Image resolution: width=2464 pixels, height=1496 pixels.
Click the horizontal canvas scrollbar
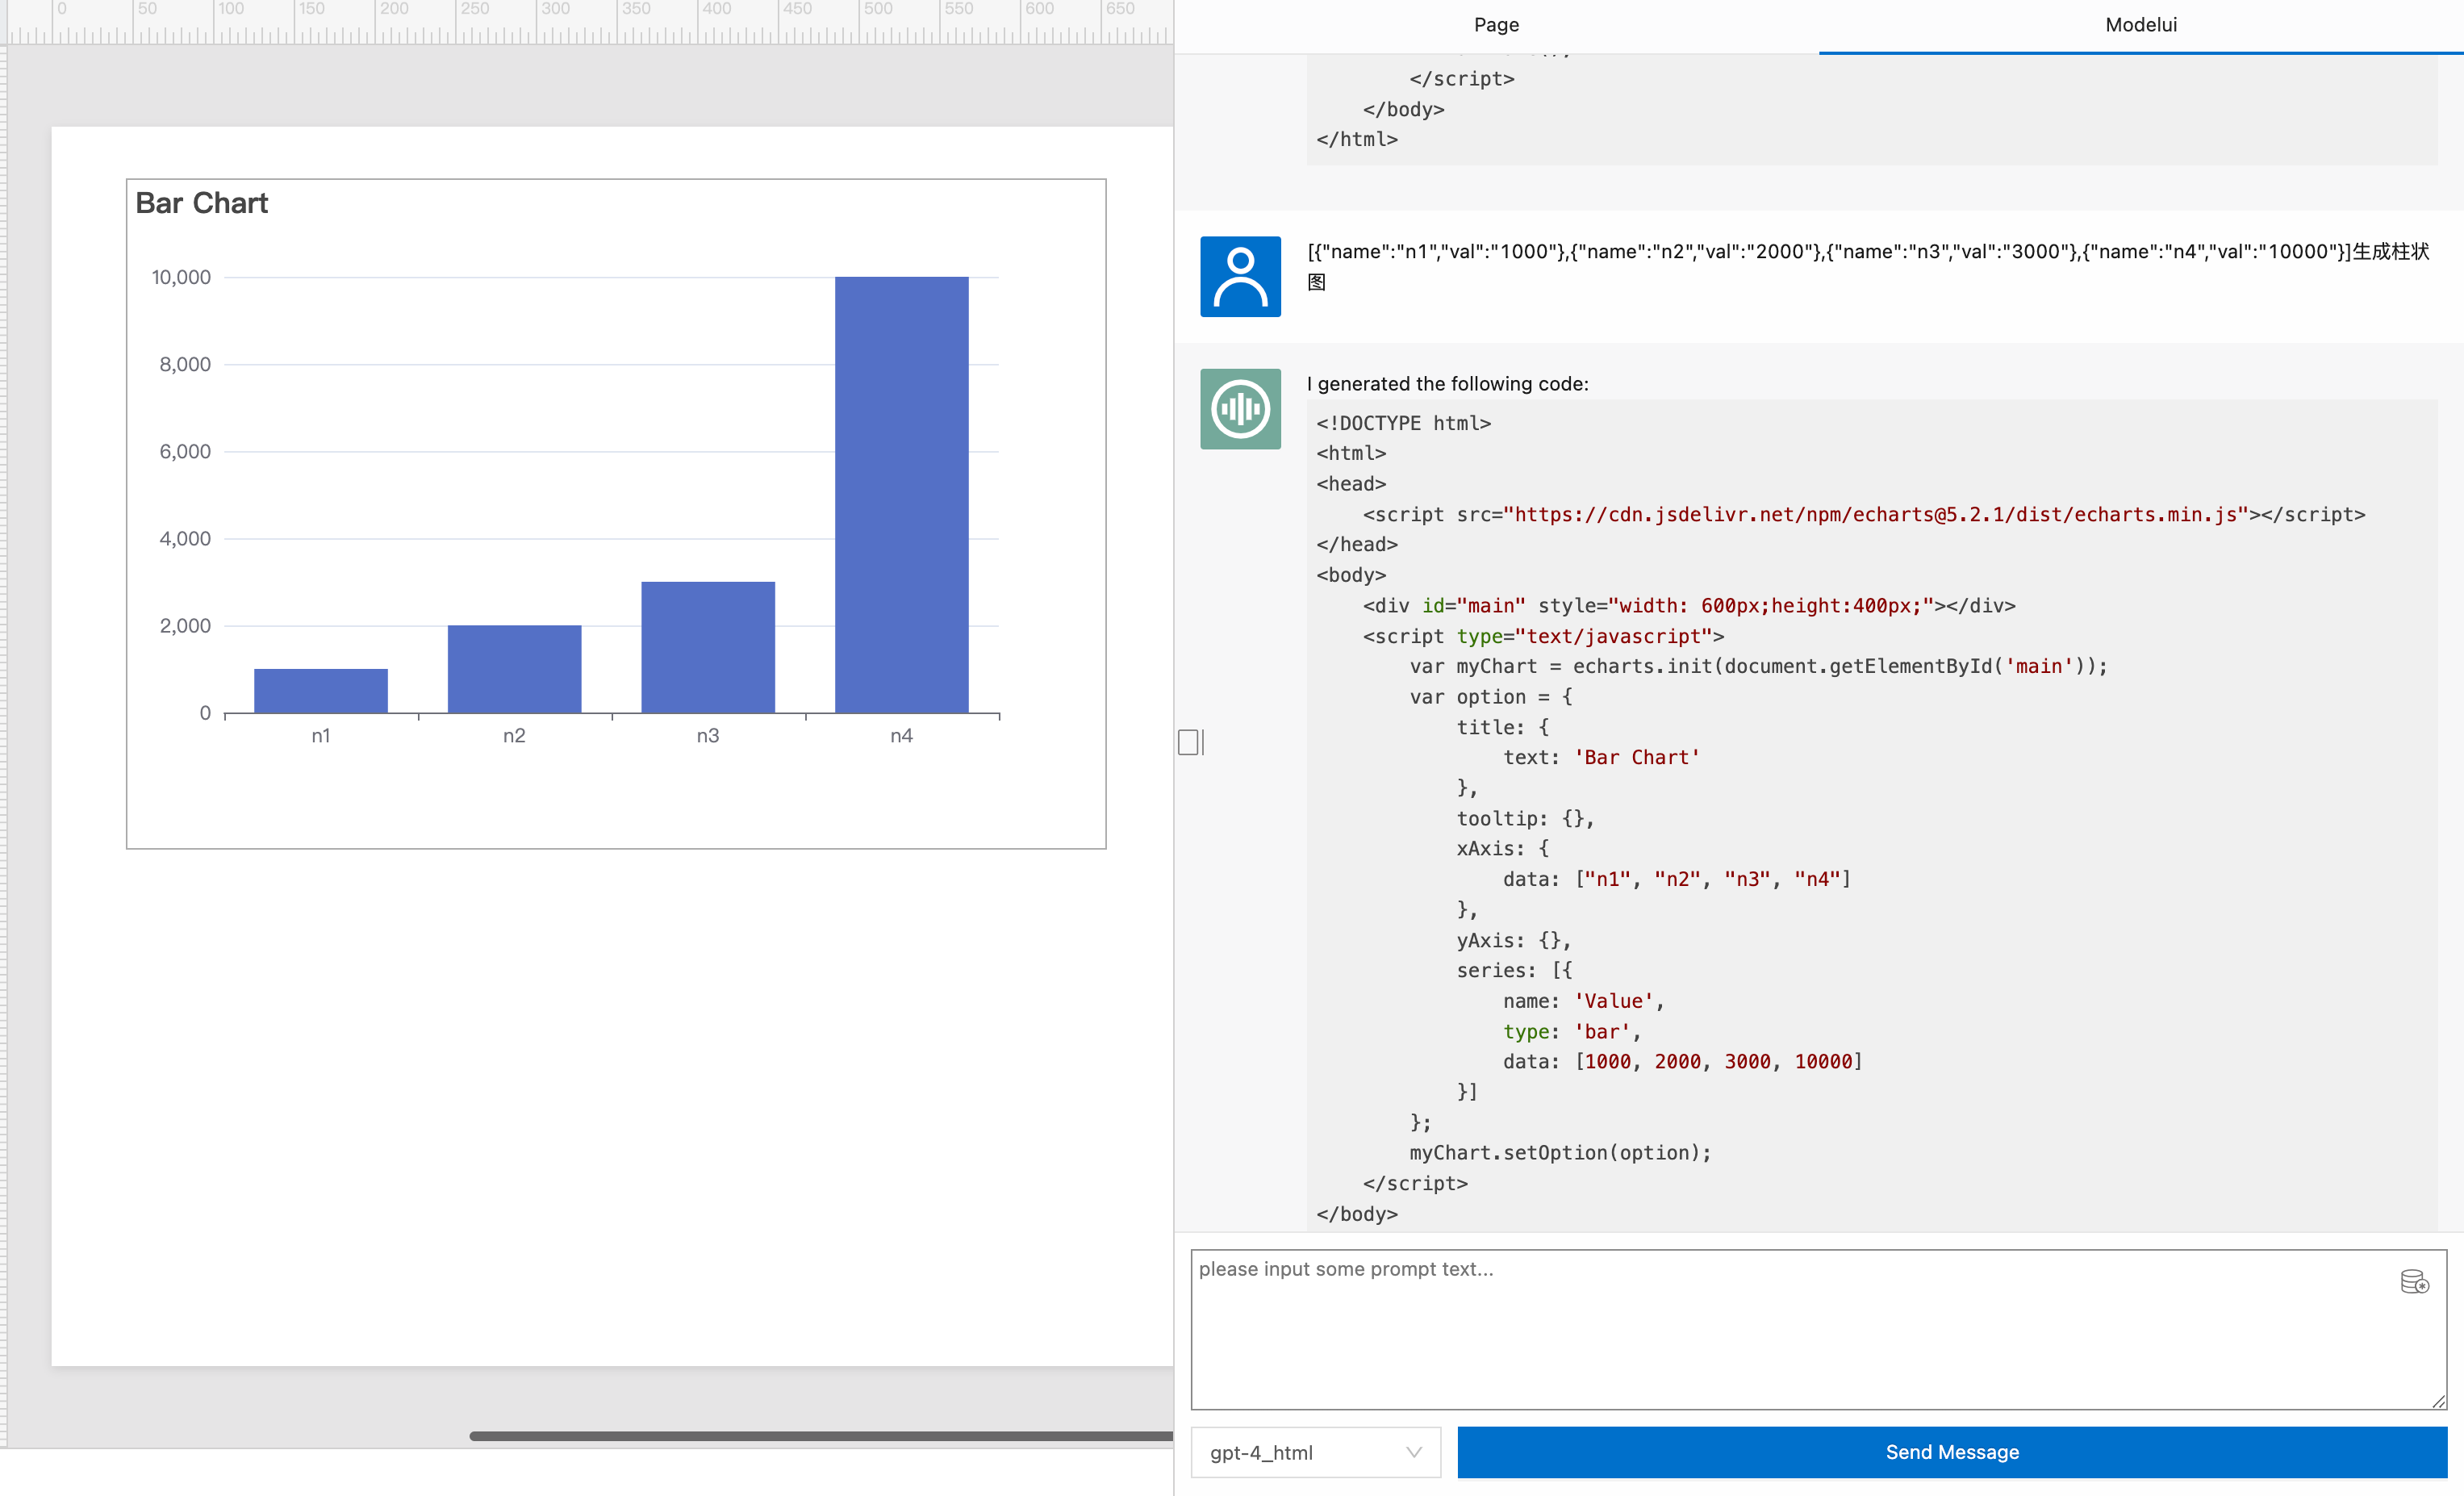(820, 1436)
